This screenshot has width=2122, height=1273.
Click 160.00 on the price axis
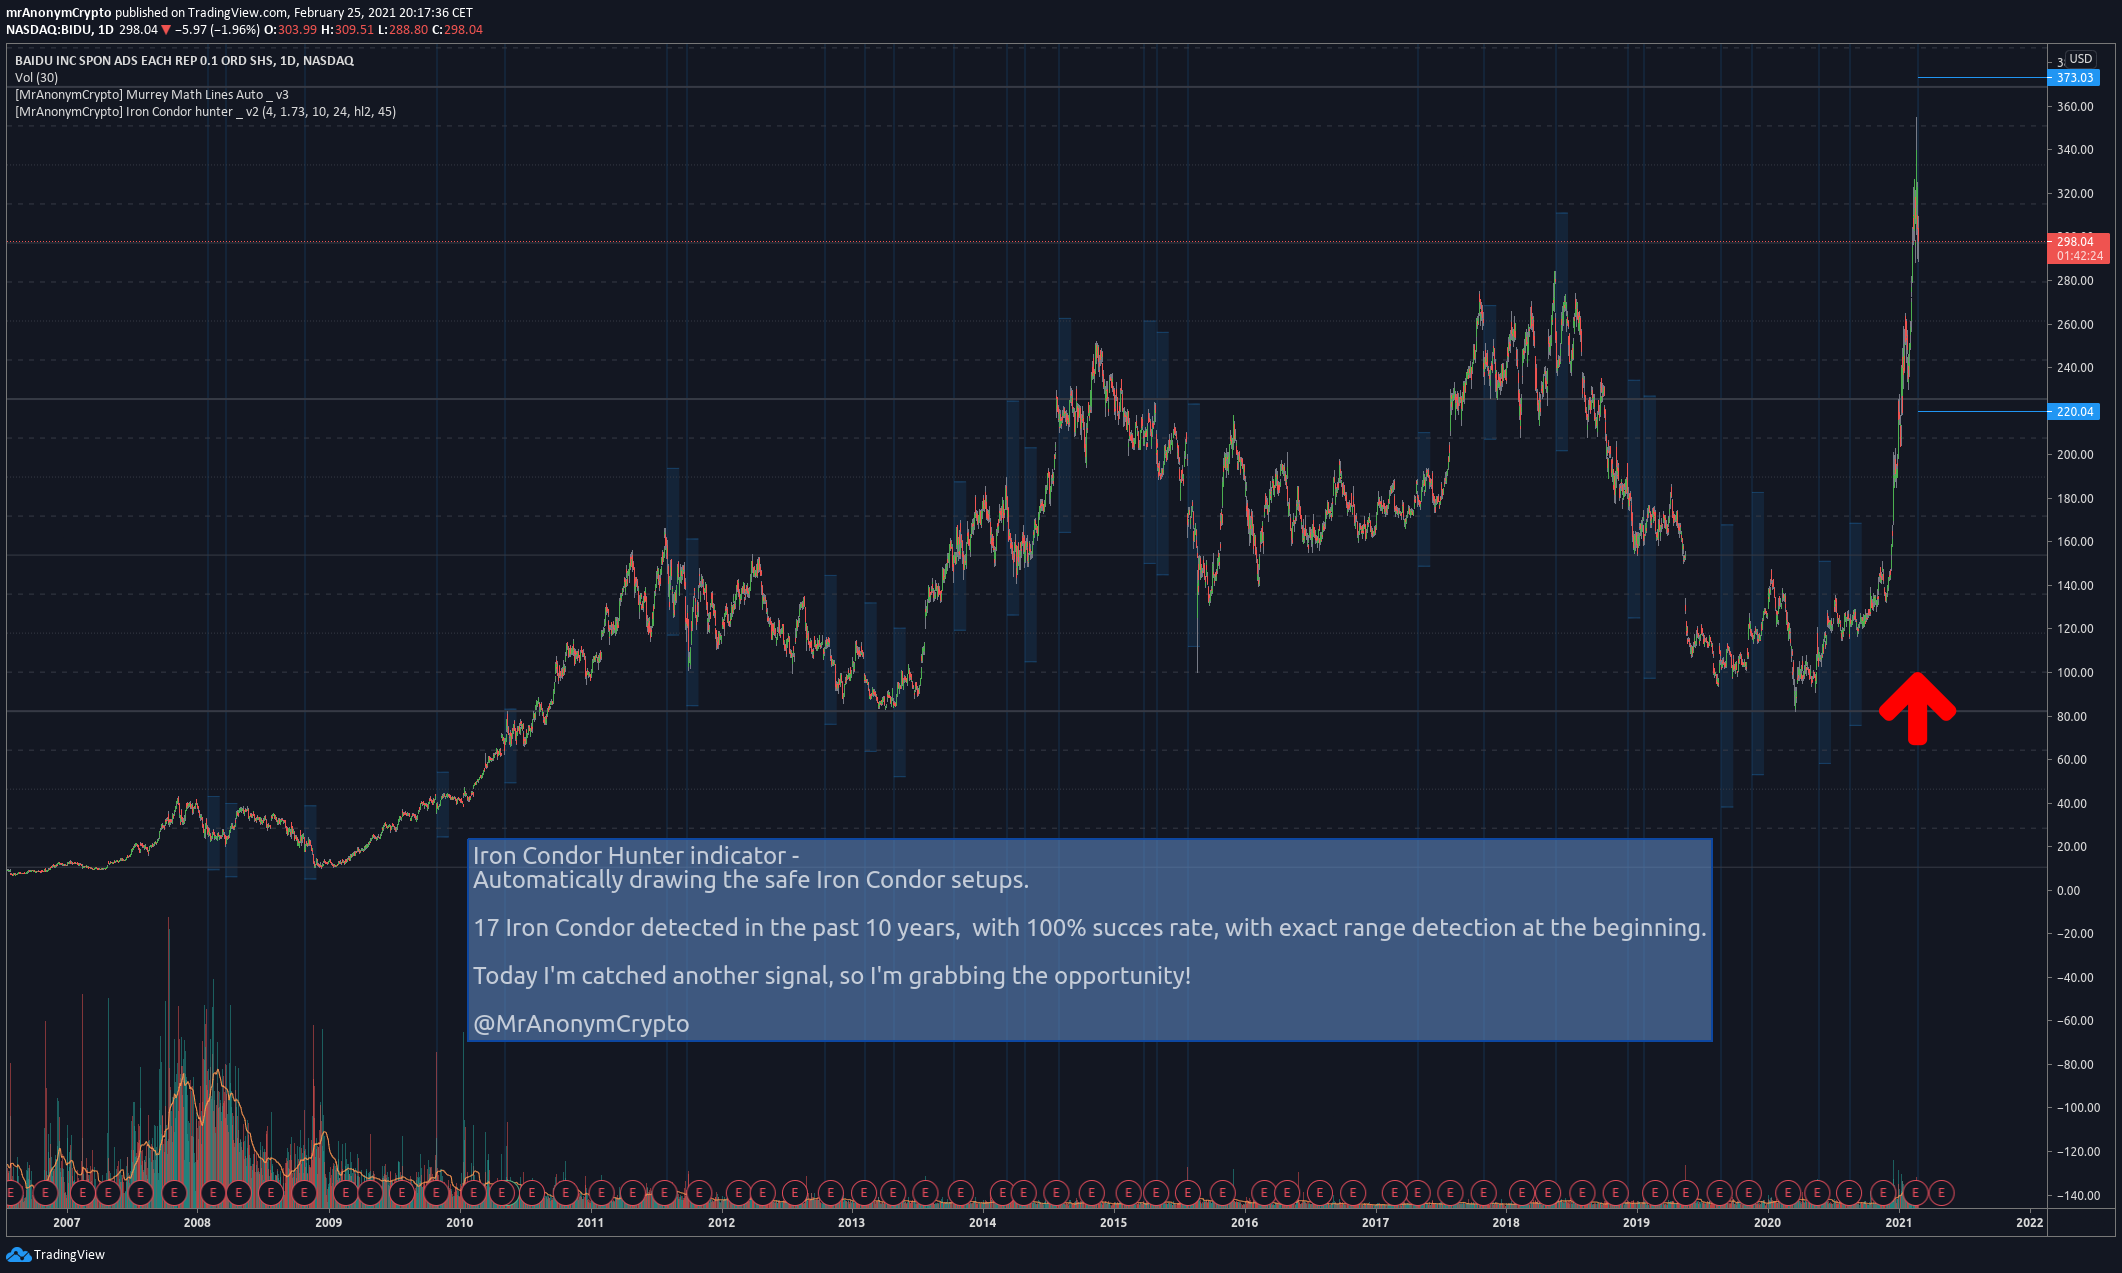point(2075,542)
